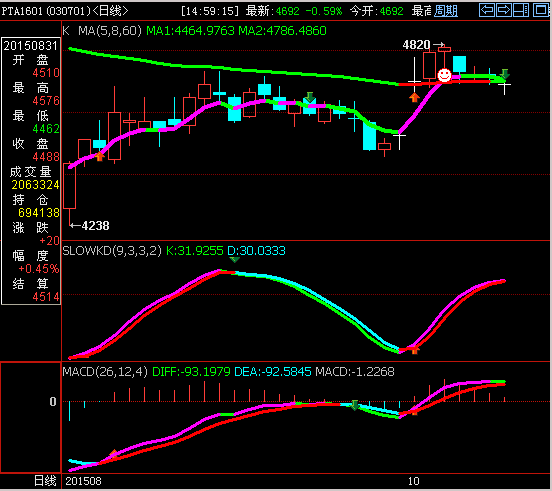Click the PTA1601 contract title
The height and width of the screenshot is (491, 552).
[22, 11]
